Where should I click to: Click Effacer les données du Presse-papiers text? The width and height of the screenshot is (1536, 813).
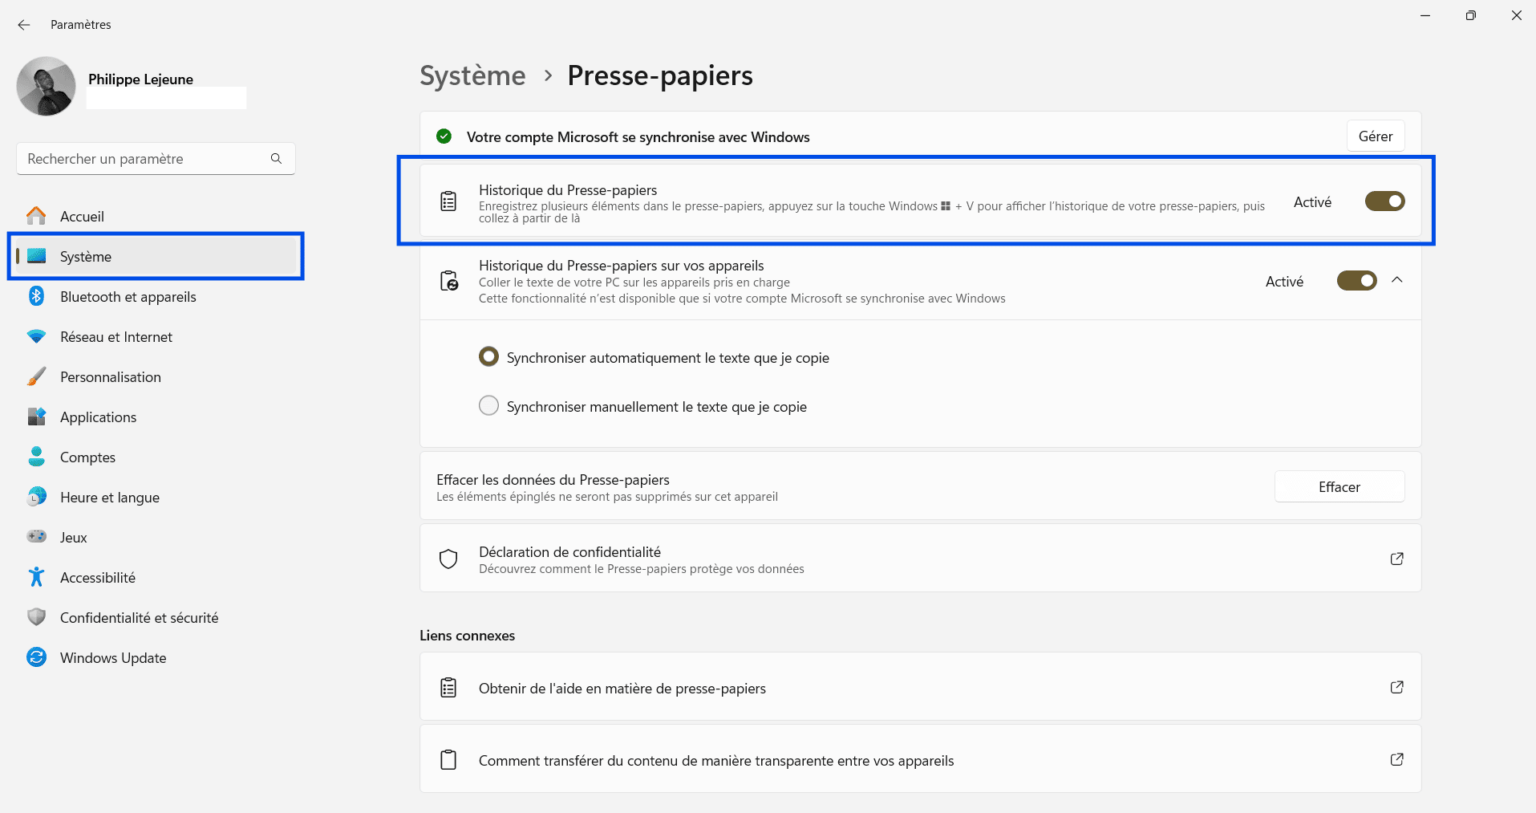coord(553,480)
